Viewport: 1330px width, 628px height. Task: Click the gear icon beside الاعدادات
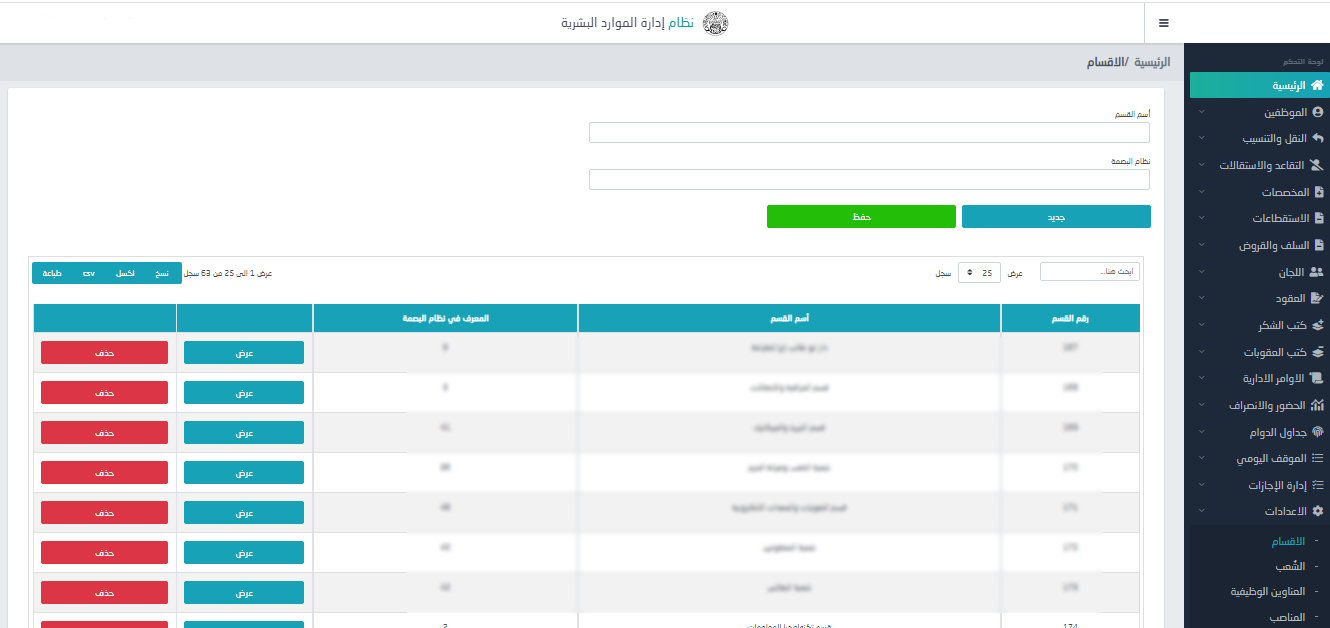[x=1317, y=512]
